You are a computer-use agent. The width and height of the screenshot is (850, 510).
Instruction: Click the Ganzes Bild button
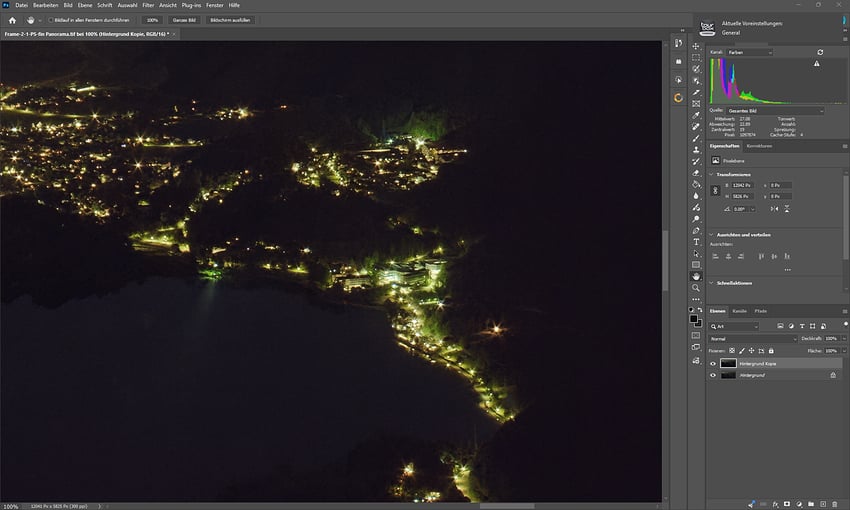pyautogui.click(x=184, y=20)
